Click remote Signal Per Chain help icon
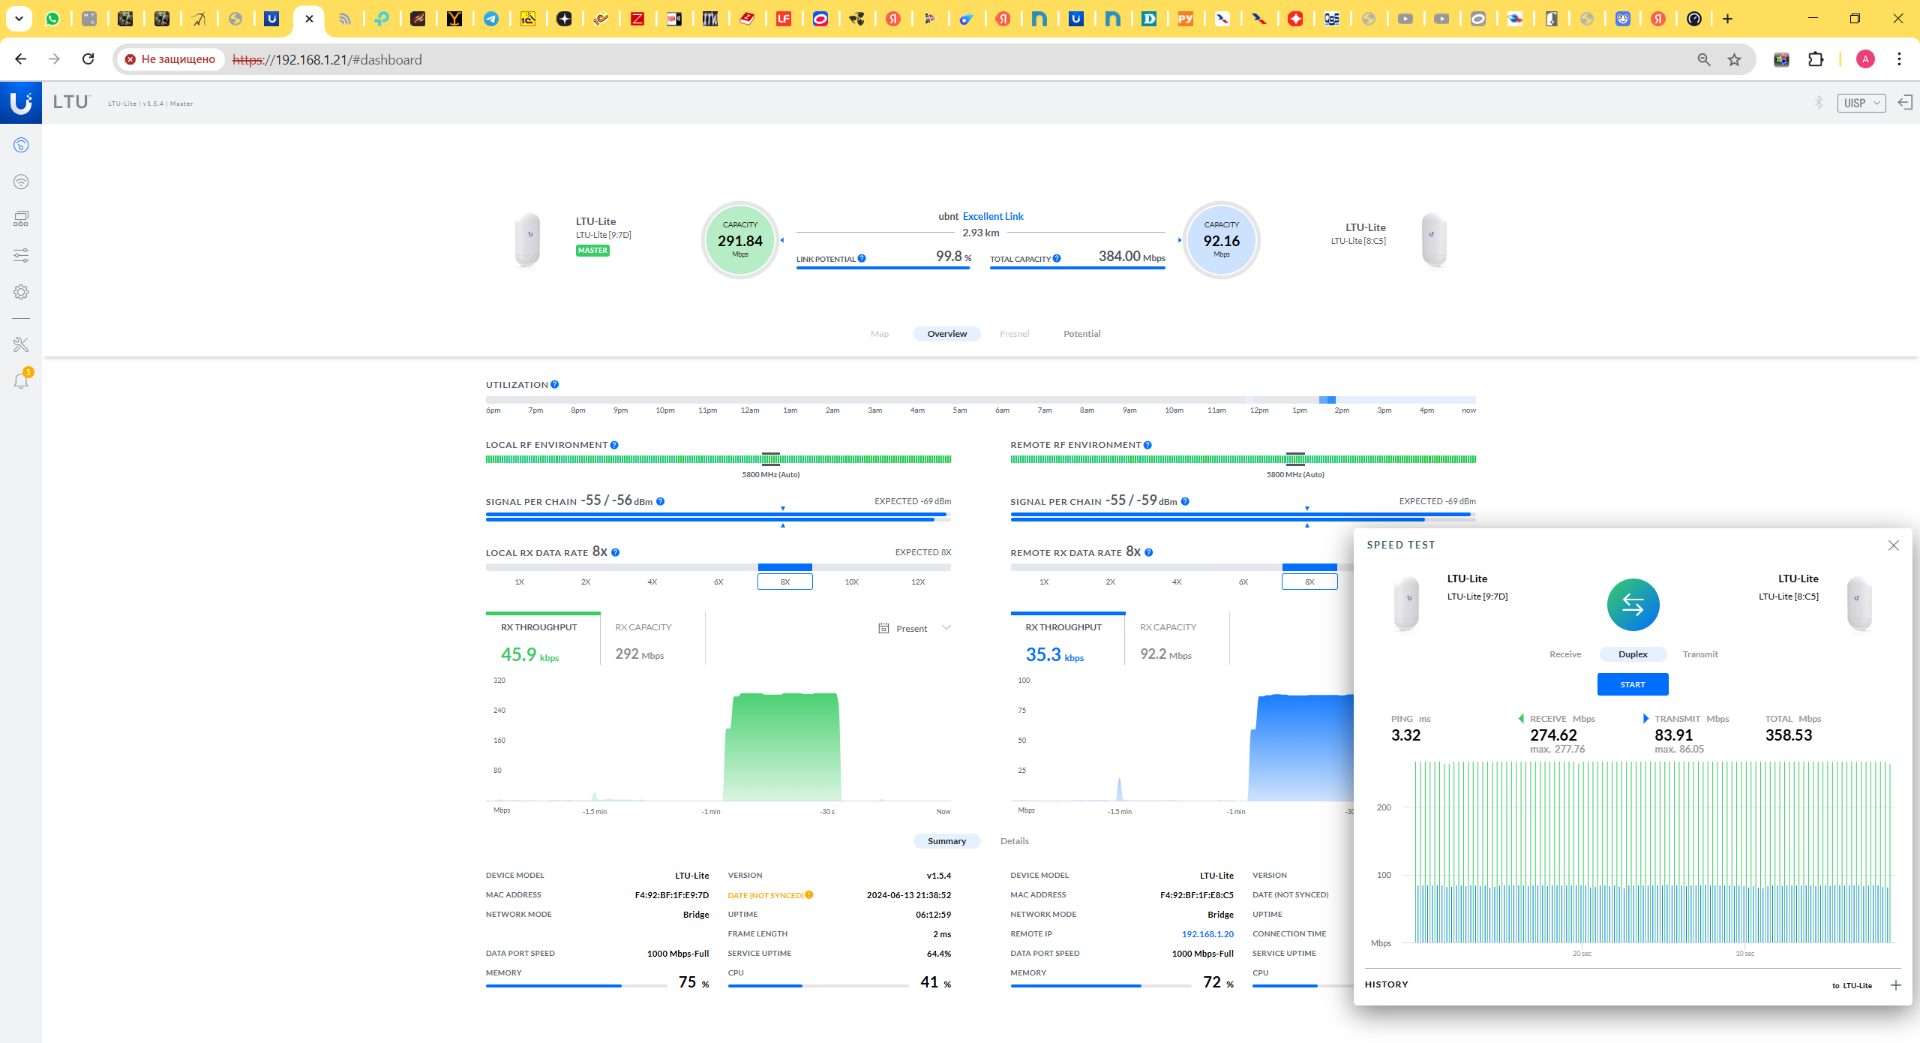 coord(1185,502)
